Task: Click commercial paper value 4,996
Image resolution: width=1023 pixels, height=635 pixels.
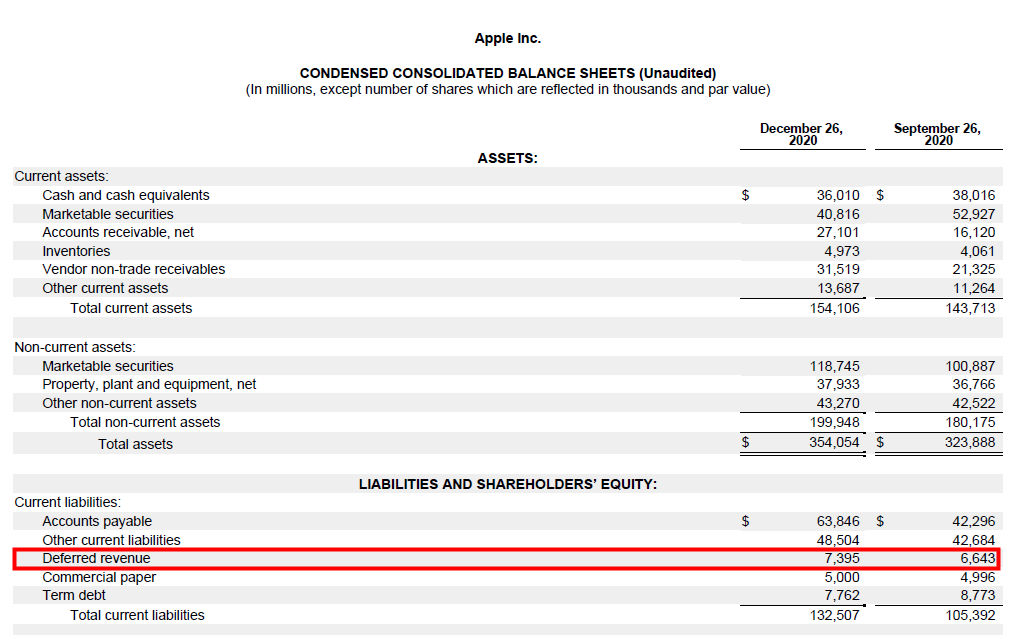Action: [x=977, y=578]
